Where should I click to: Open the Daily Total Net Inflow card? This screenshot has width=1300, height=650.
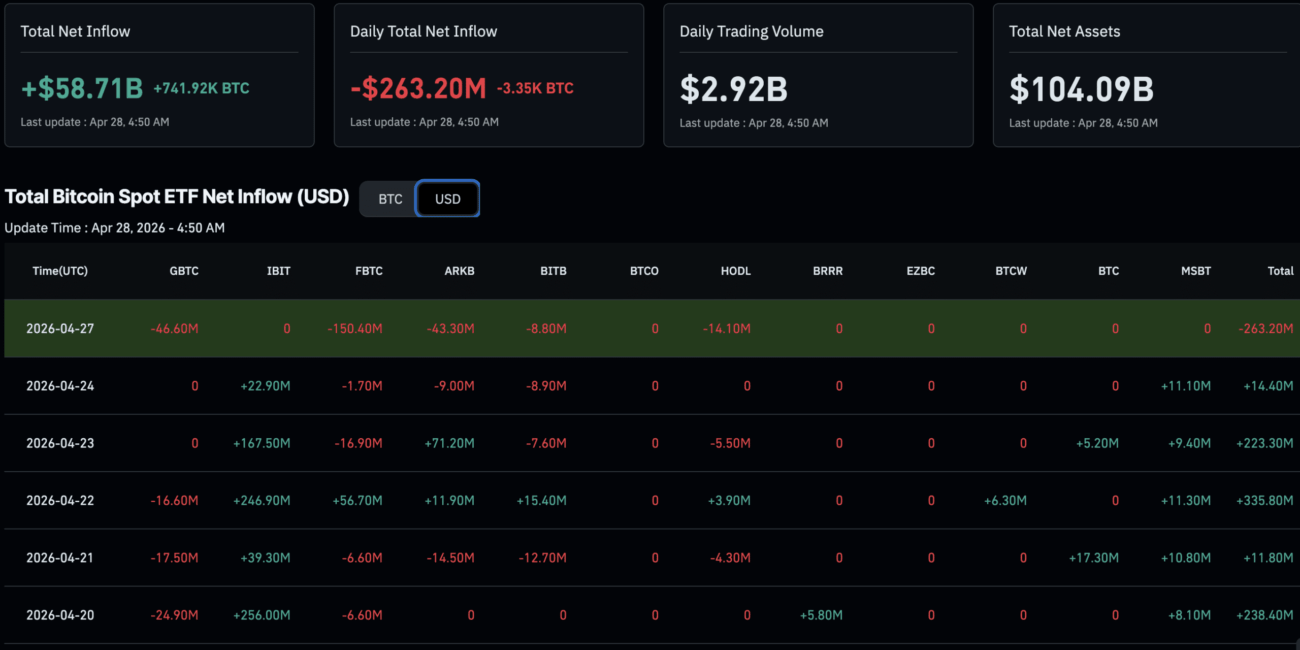tap(488, 75)
